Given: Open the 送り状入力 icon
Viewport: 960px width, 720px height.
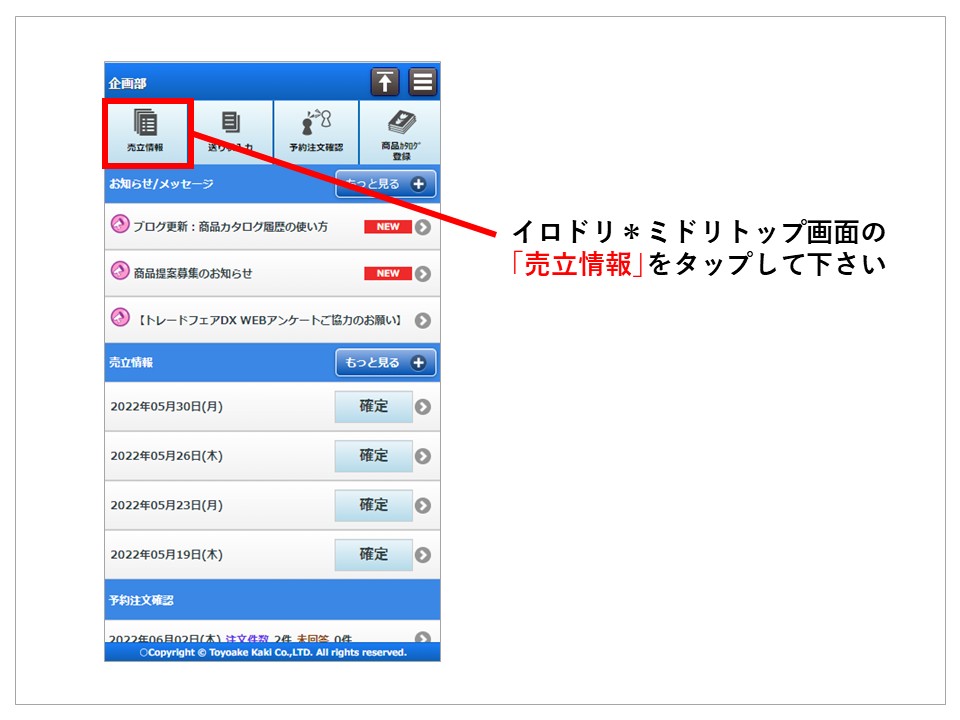Looking at the screenshot, I should [231, 132].
